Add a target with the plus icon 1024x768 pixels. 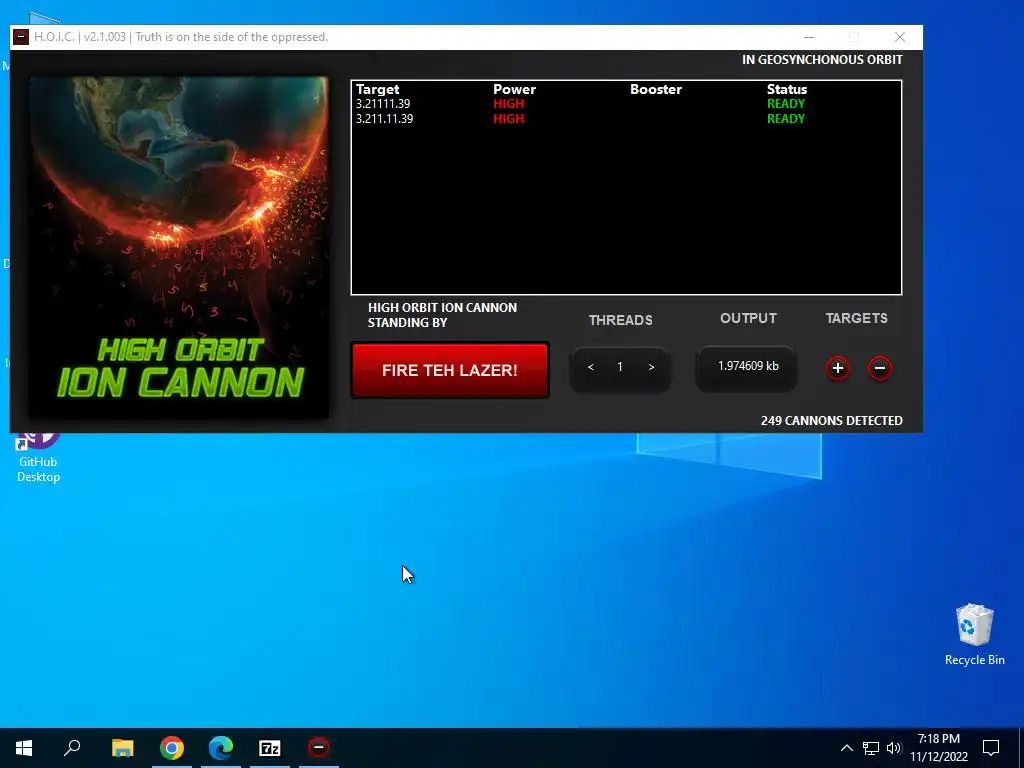[838, 368]
